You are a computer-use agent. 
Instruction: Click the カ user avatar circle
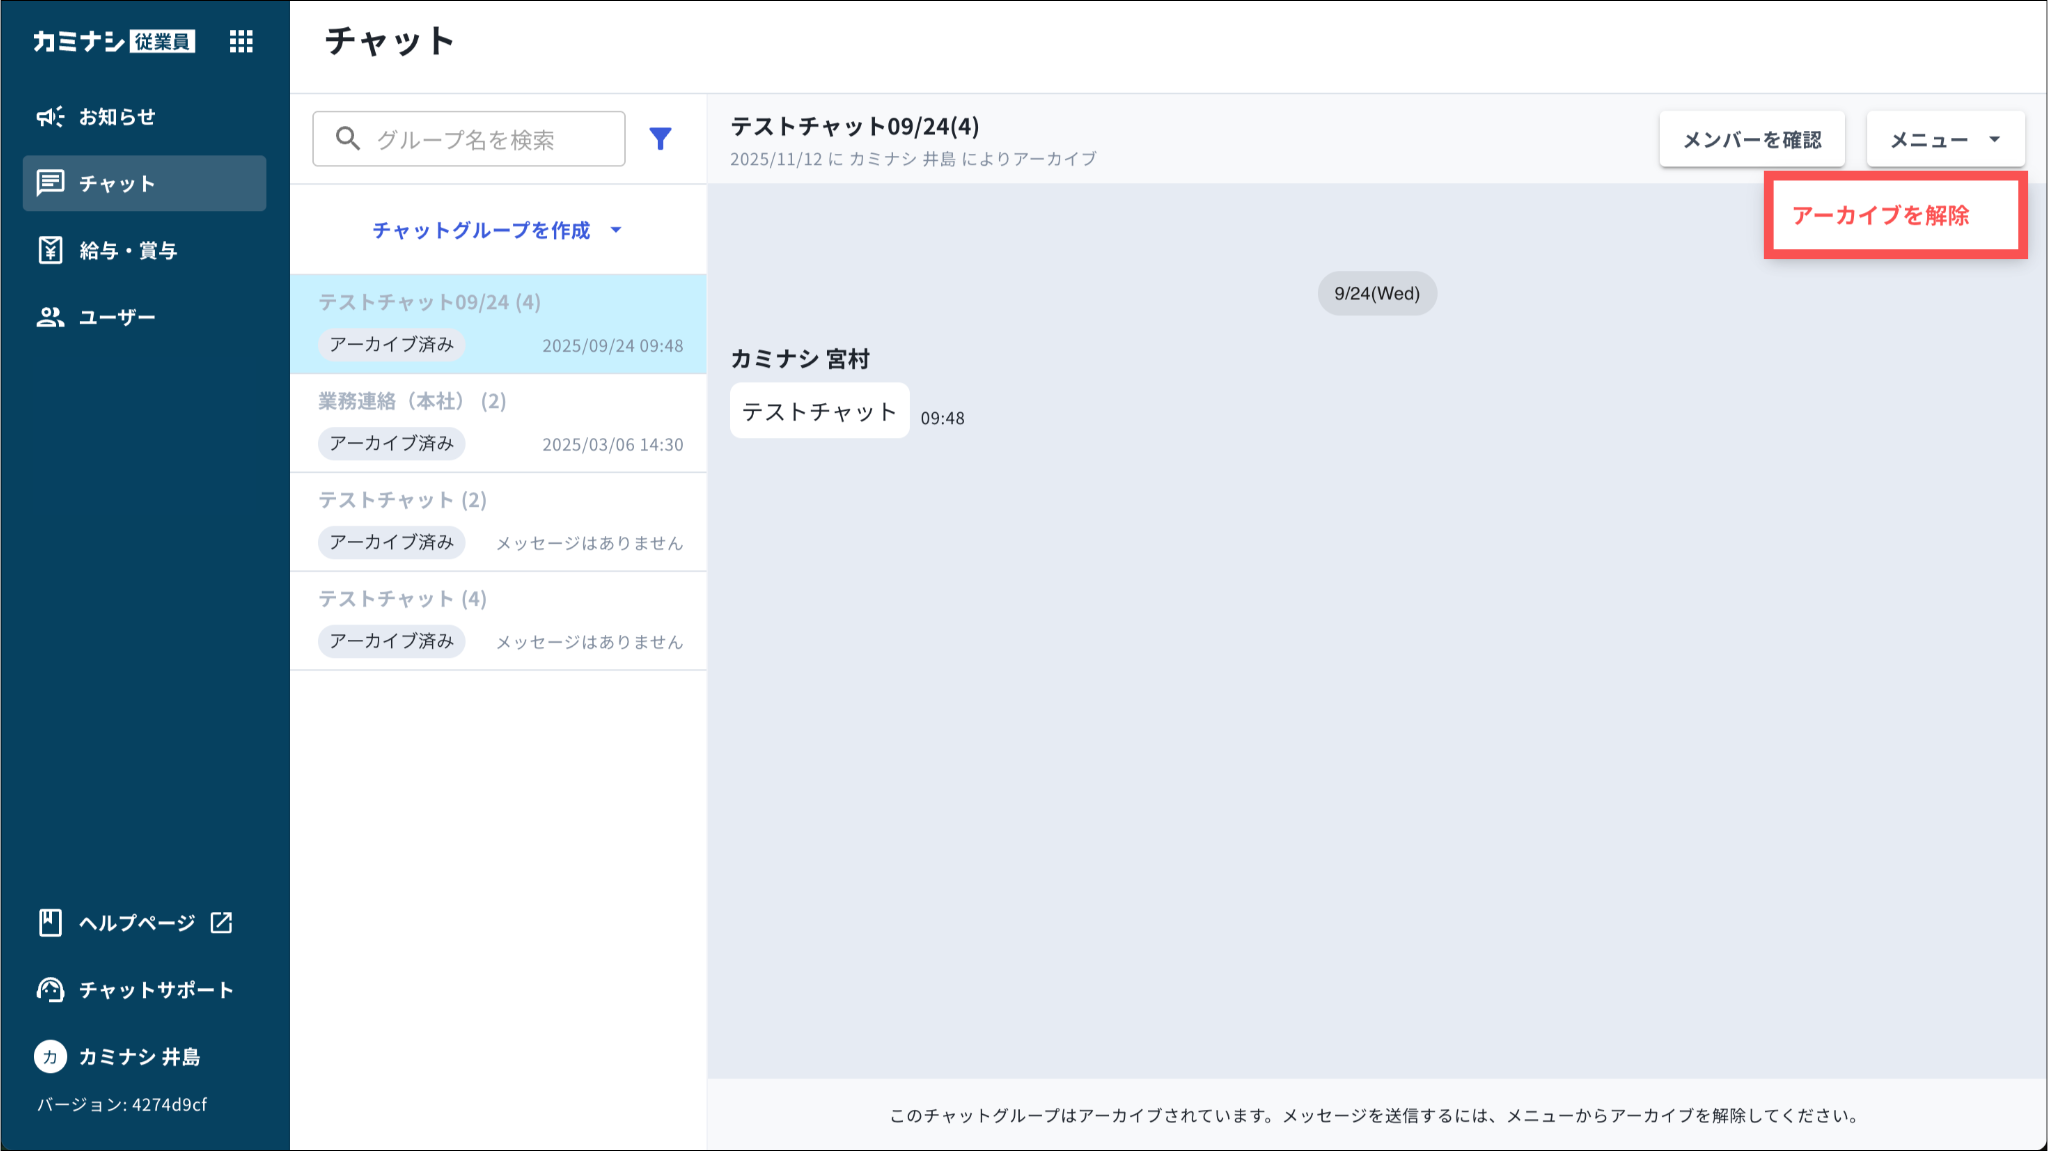point(50,1056)
